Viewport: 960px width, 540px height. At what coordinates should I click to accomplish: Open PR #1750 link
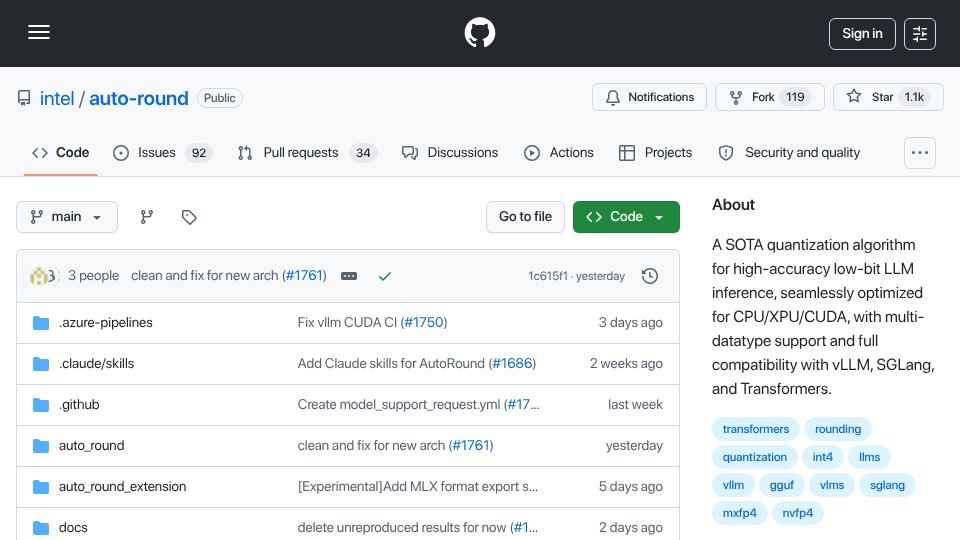(424, 323)
